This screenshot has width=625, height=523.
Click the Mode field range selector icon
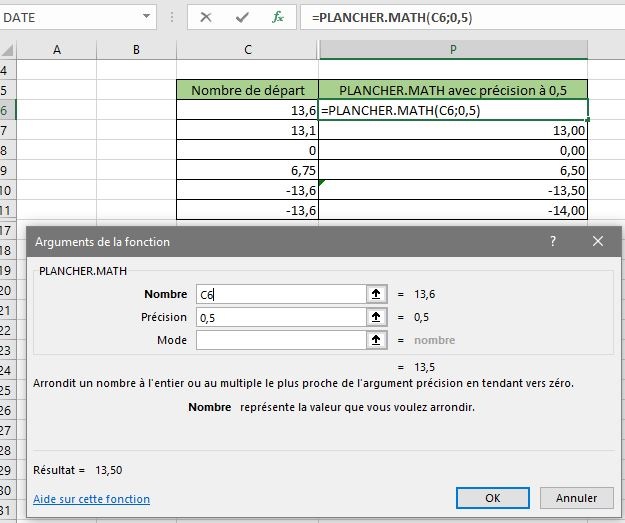click(376, 340)
